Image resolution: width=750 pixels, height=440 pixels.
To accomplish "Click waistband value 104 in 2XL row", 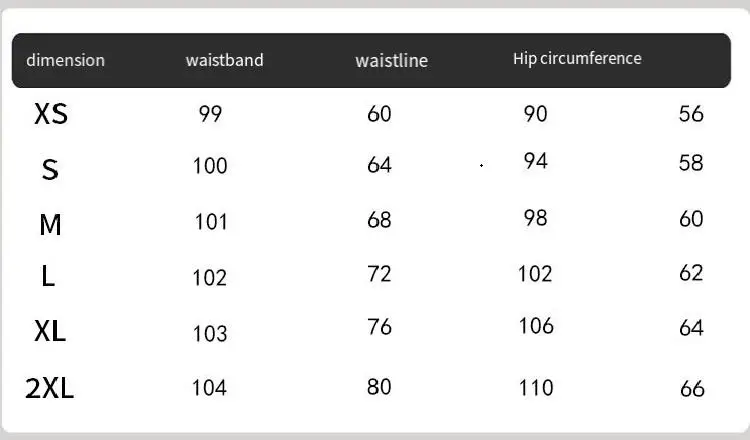I will [209, 388].
